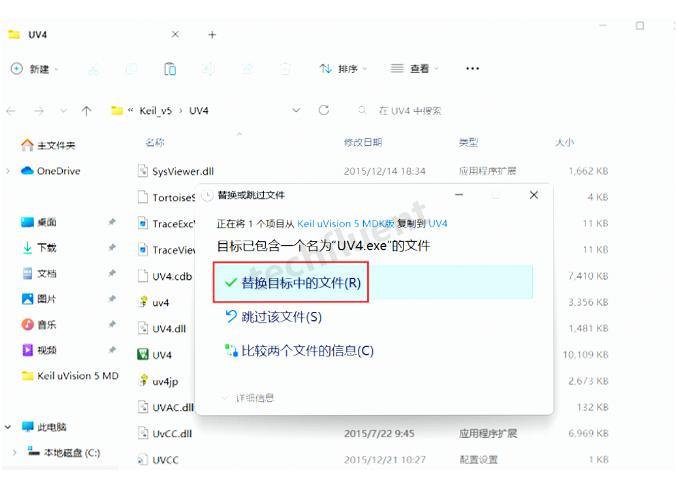This screenshot has width=677, height=488.
Task: Expand More details (详细信息) in dialog
Action: pos(248,398)
